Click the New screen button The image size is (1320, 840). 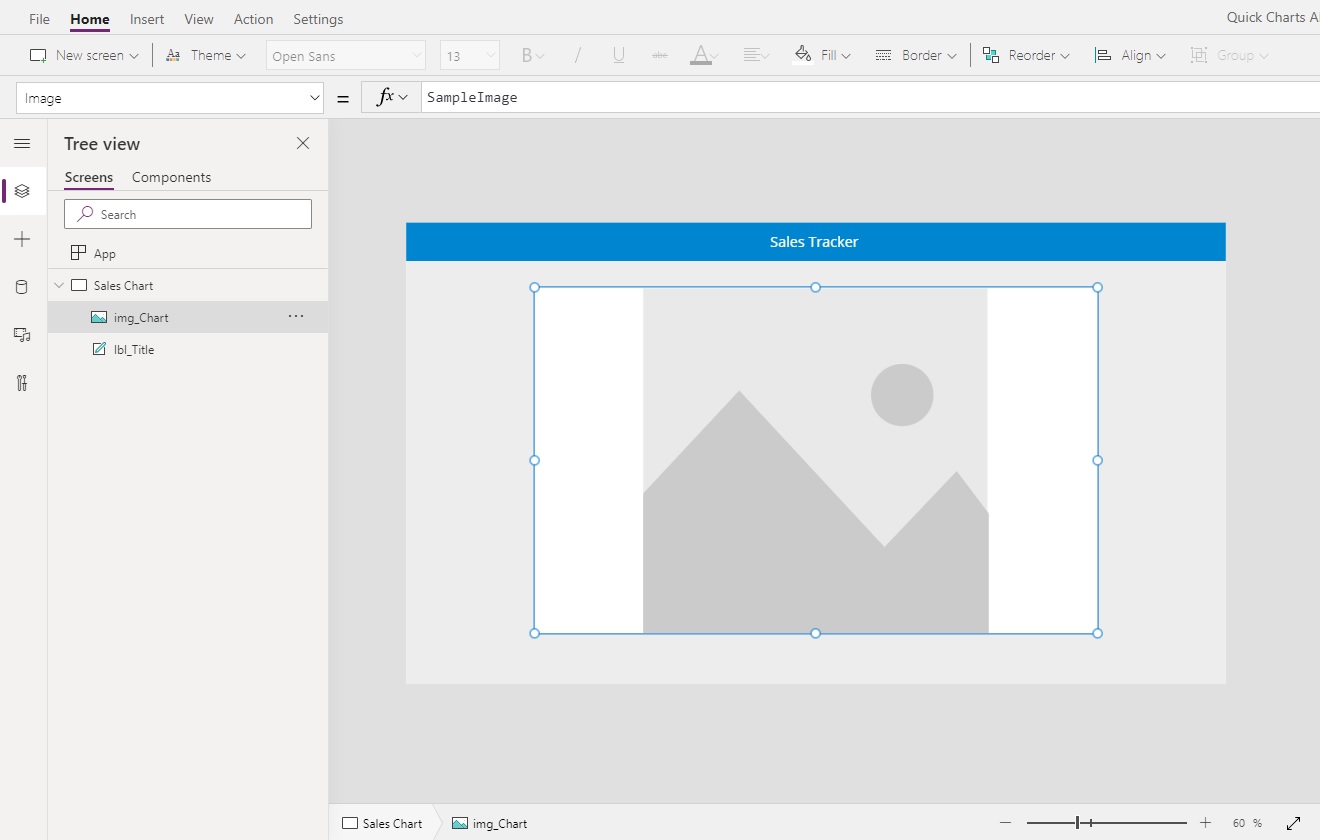(84, 56)
